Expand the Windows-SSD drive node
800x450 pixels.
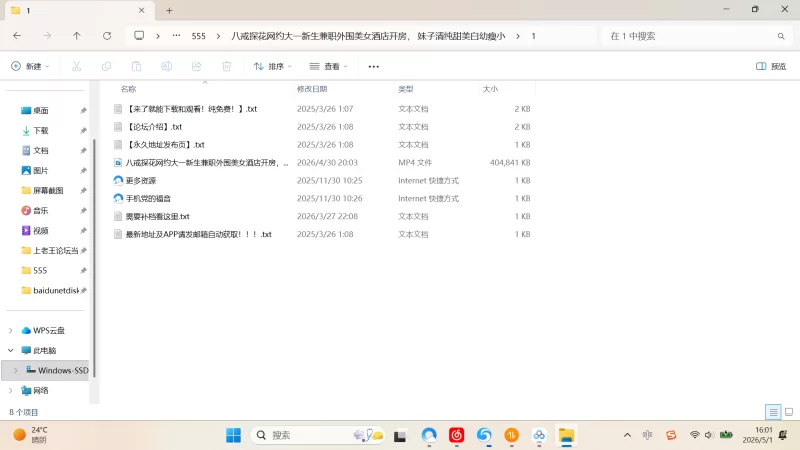(16, 370)
